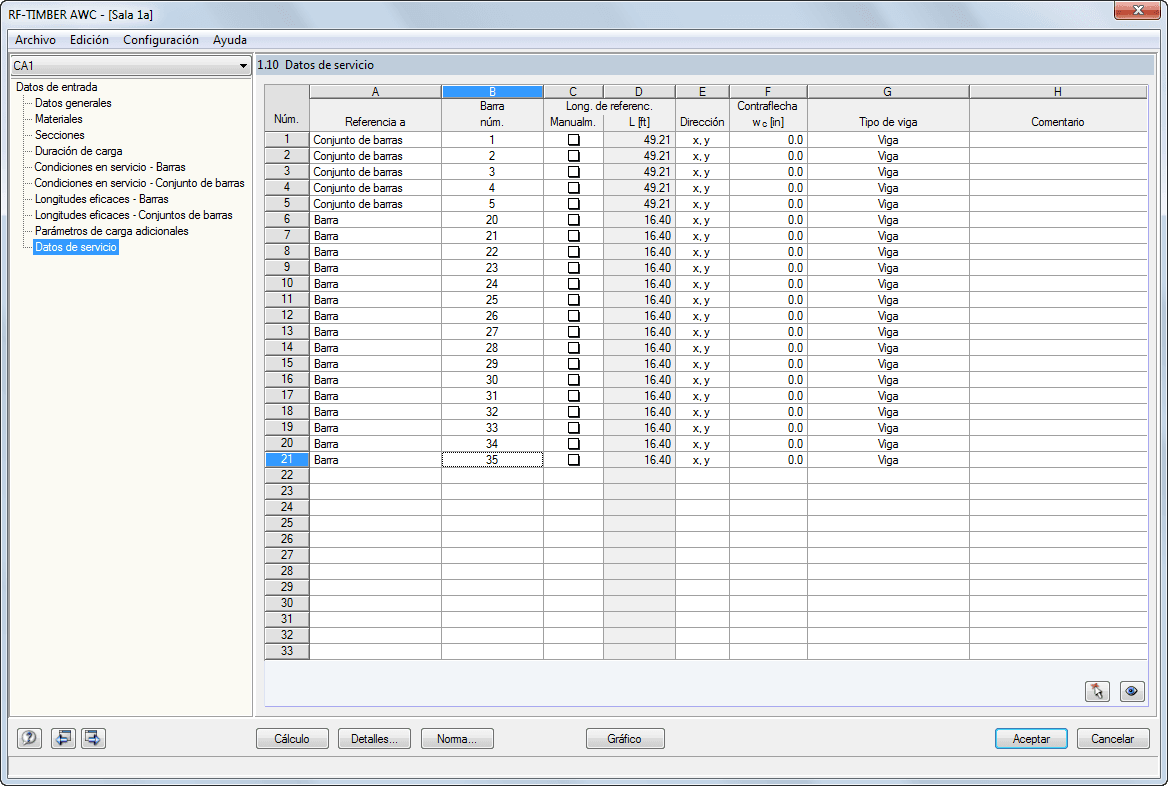The height and width of the screenshot is (786, 1168).
Task: Activate the select-member-in-graphic pointer icon
Action: pos(1097,690)
